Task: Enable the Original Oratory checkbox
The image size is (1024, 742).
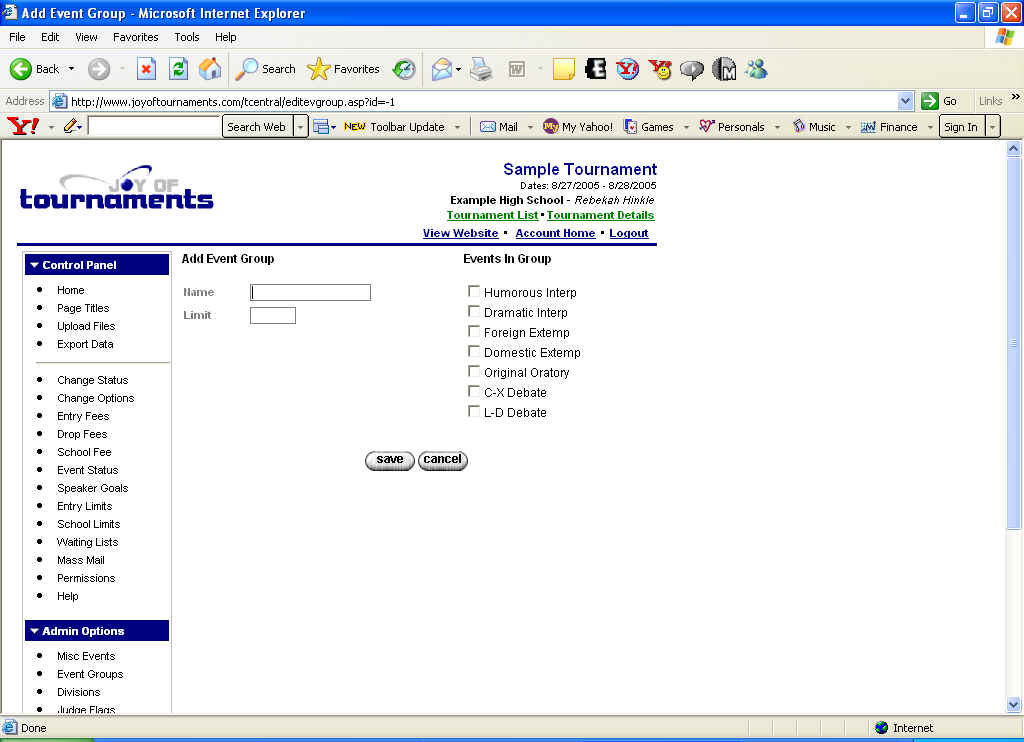Action: [x=474, y=372]
